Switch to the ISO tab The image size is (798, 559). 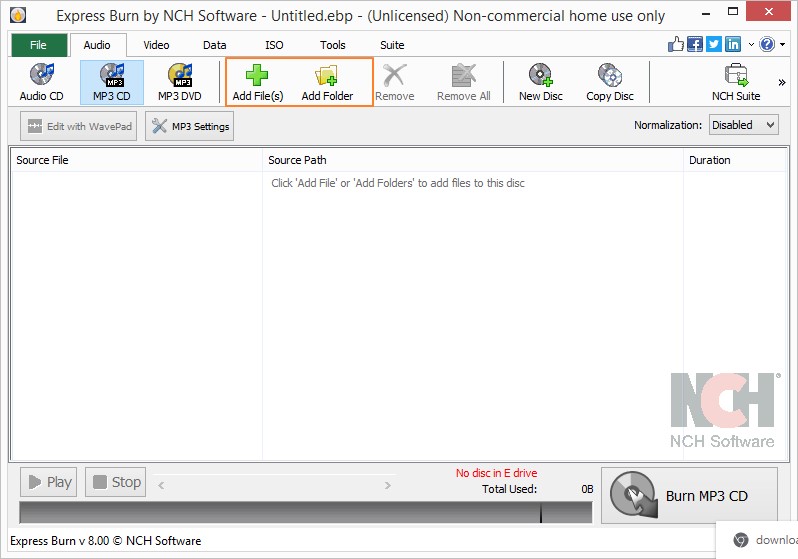(x=274, y=45)
